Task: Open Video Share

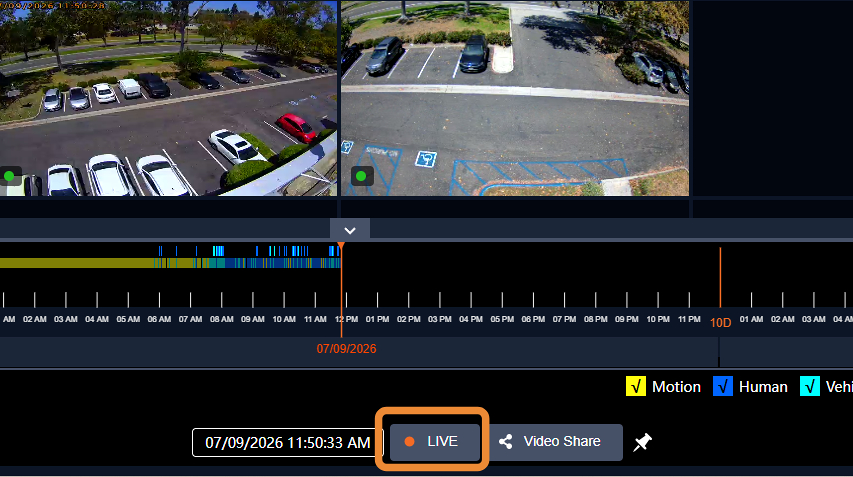Action: click(x=554, y=442)
